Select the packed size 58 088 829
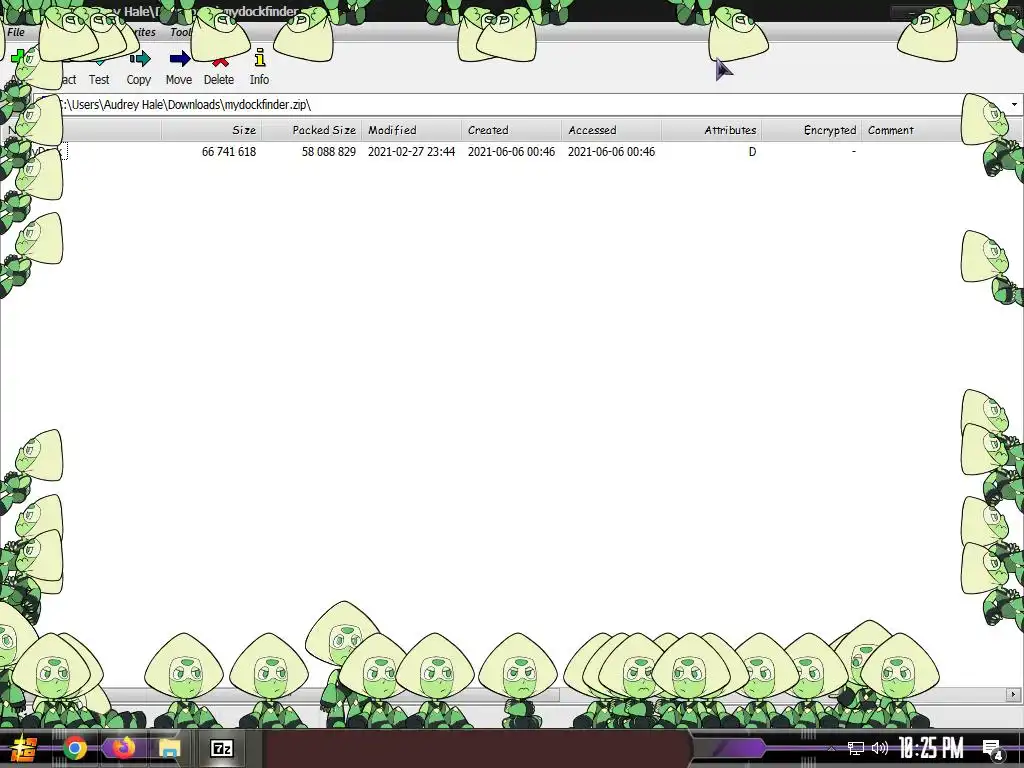The width and height of the screenshot is (1024, 768). 328,152
